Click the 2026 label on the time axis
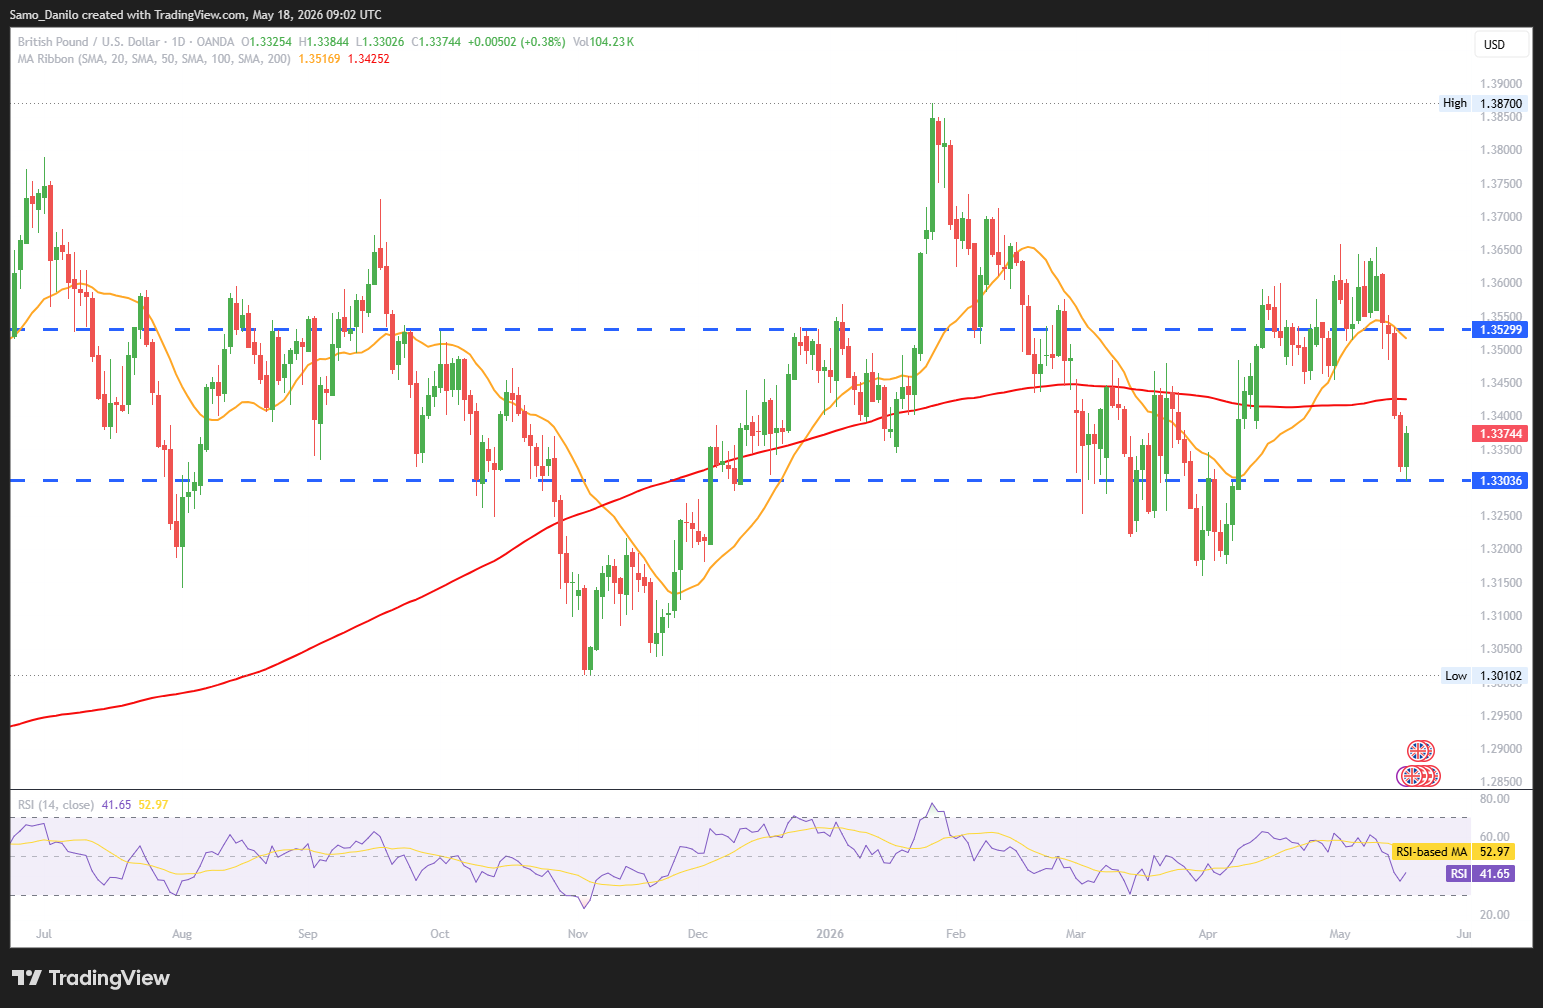Screen dimensions: 1543x1008 pos(830,934)
